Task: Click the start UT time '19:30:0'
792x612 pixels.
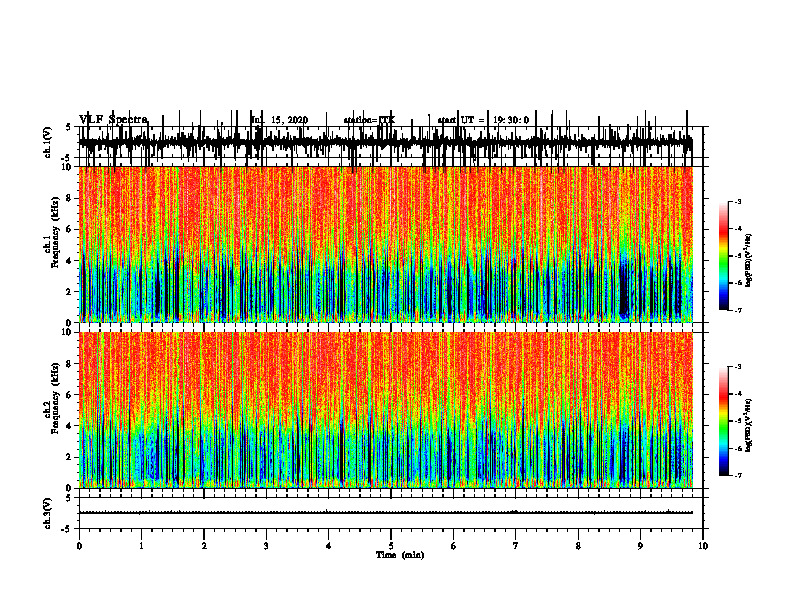Action: [511, 120]
